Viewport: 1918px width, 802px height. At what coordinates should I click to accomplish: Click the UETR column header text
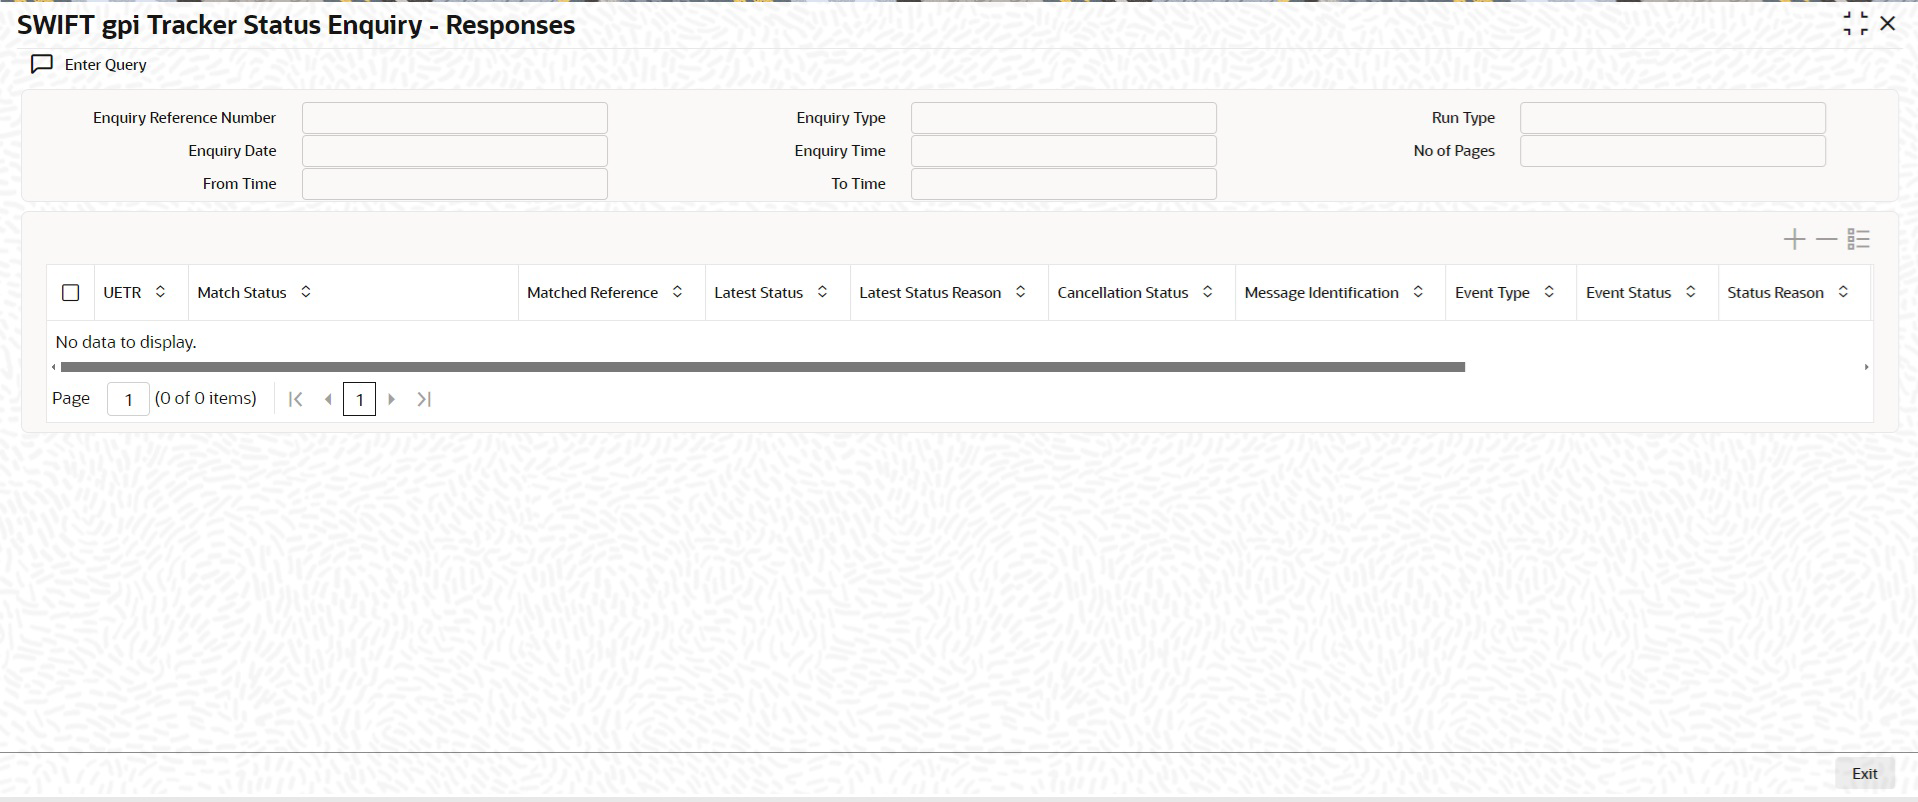[122, 293]
